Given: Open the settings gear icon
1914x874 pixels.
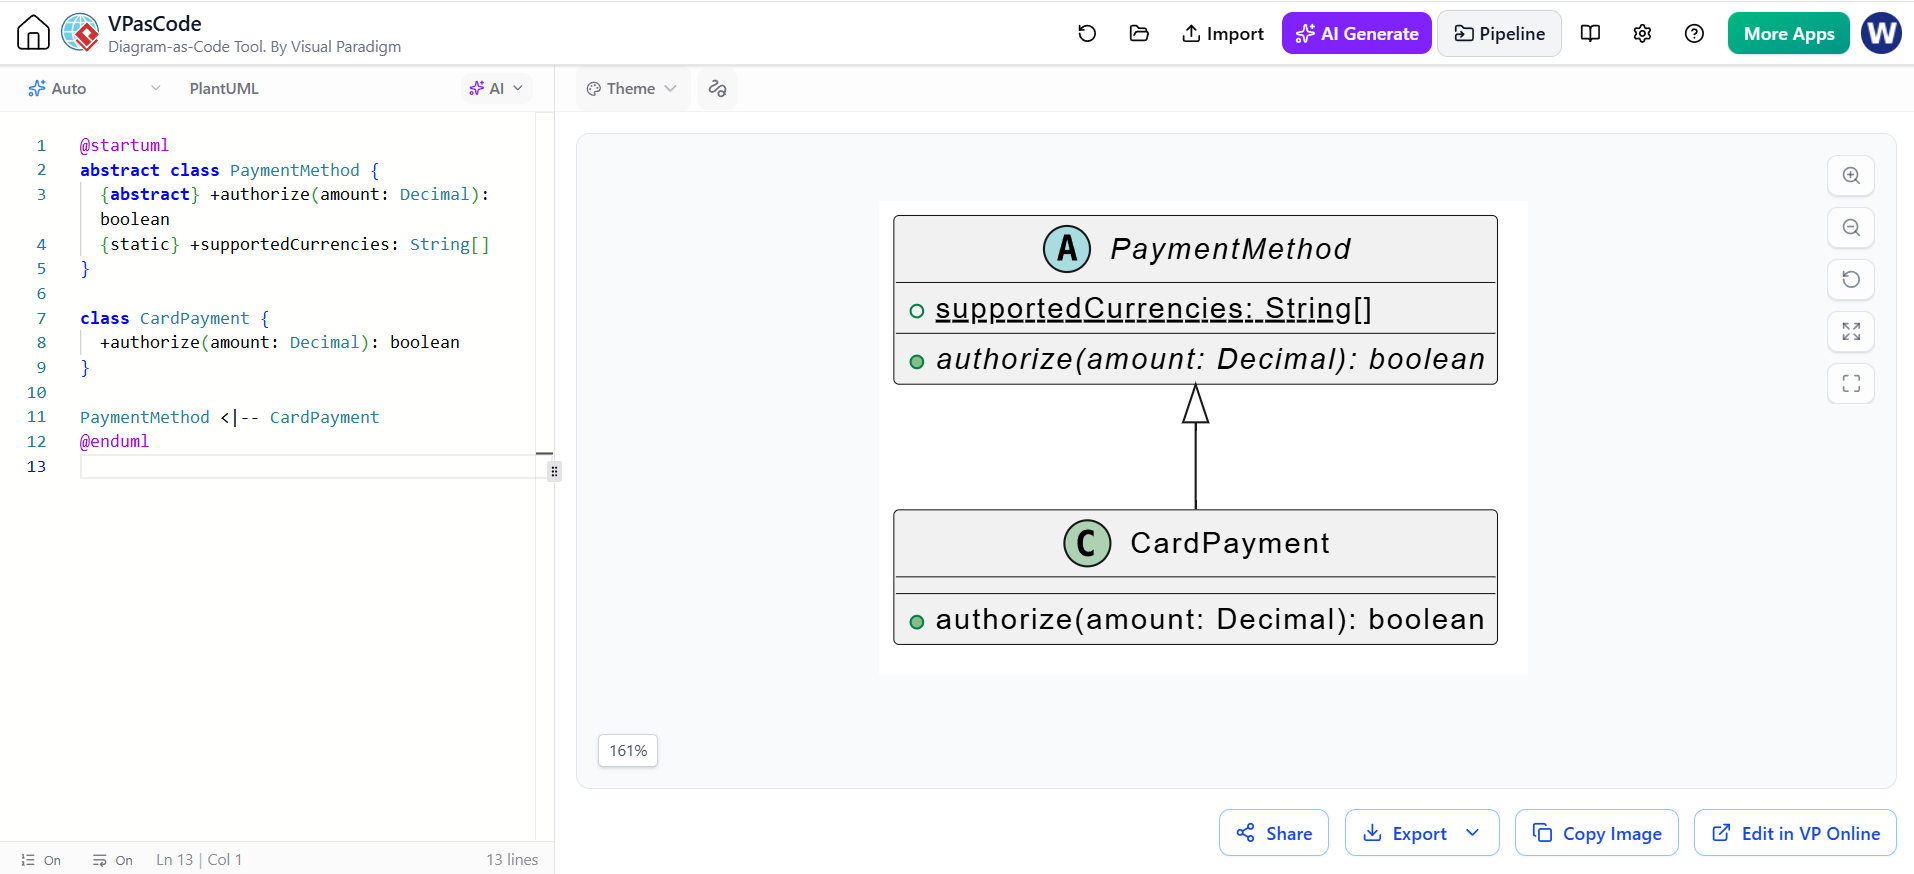Looking at the screenshot, I should coord(1642,33).
